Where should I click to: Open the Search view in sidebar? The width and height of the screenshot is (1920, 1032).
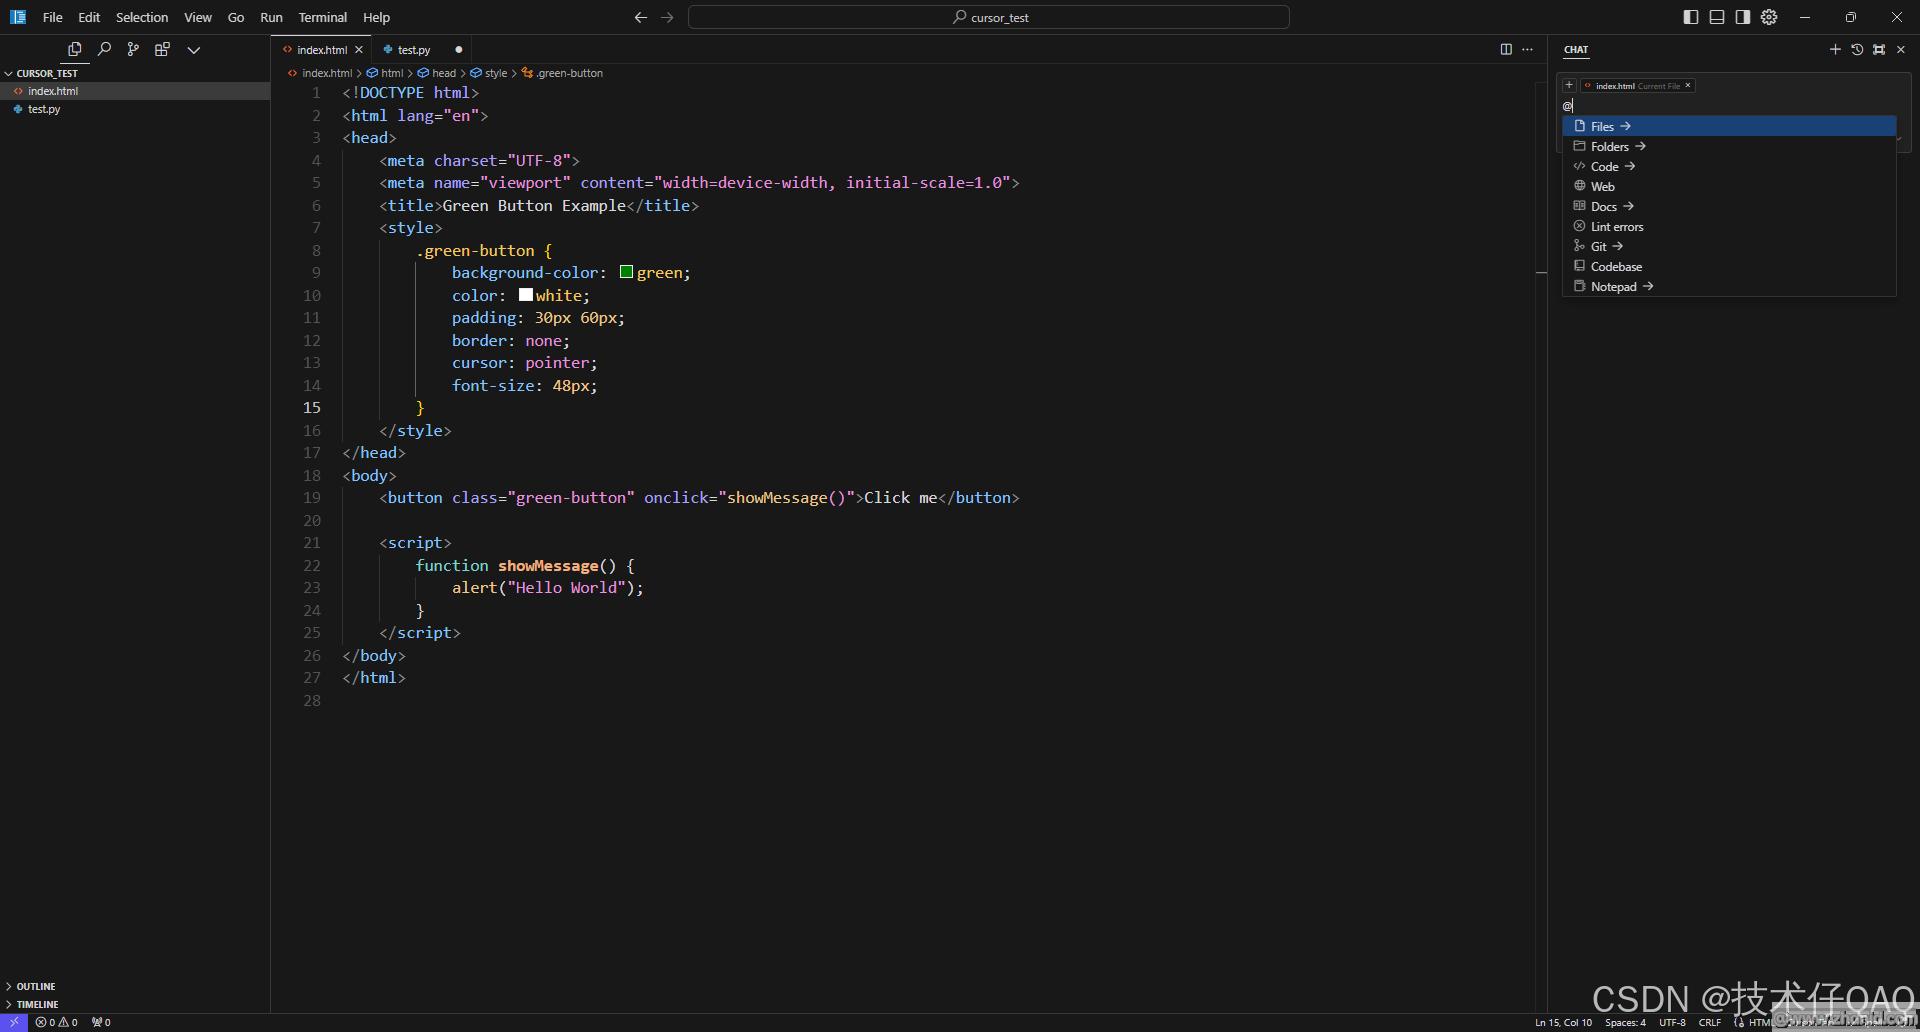(x=104, y=49)
